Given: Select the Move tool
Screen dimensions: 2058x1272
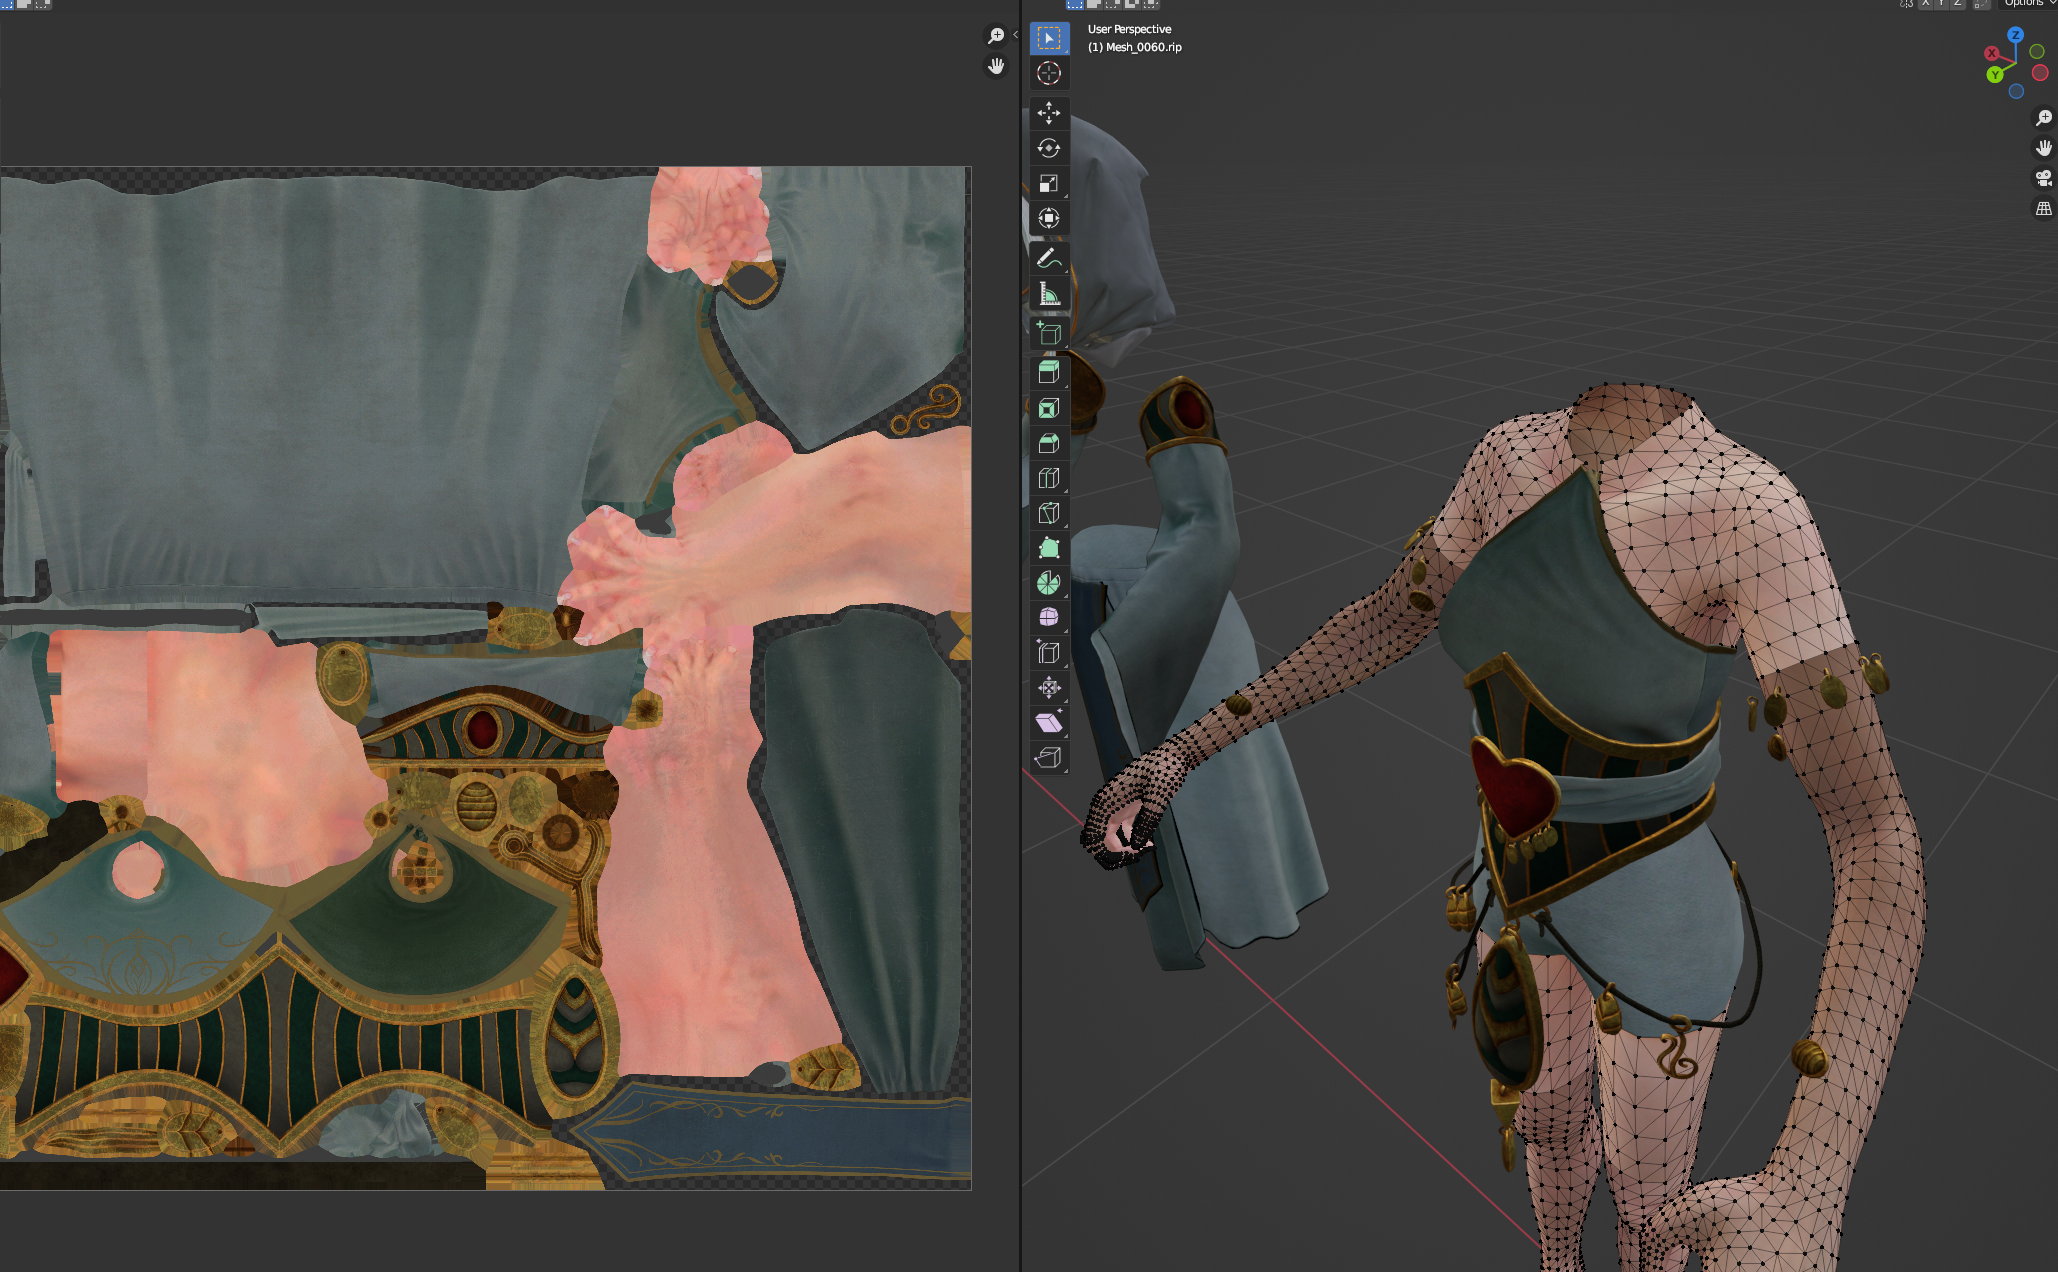Looking at the screenshot, I should [x=1048, y=113].
